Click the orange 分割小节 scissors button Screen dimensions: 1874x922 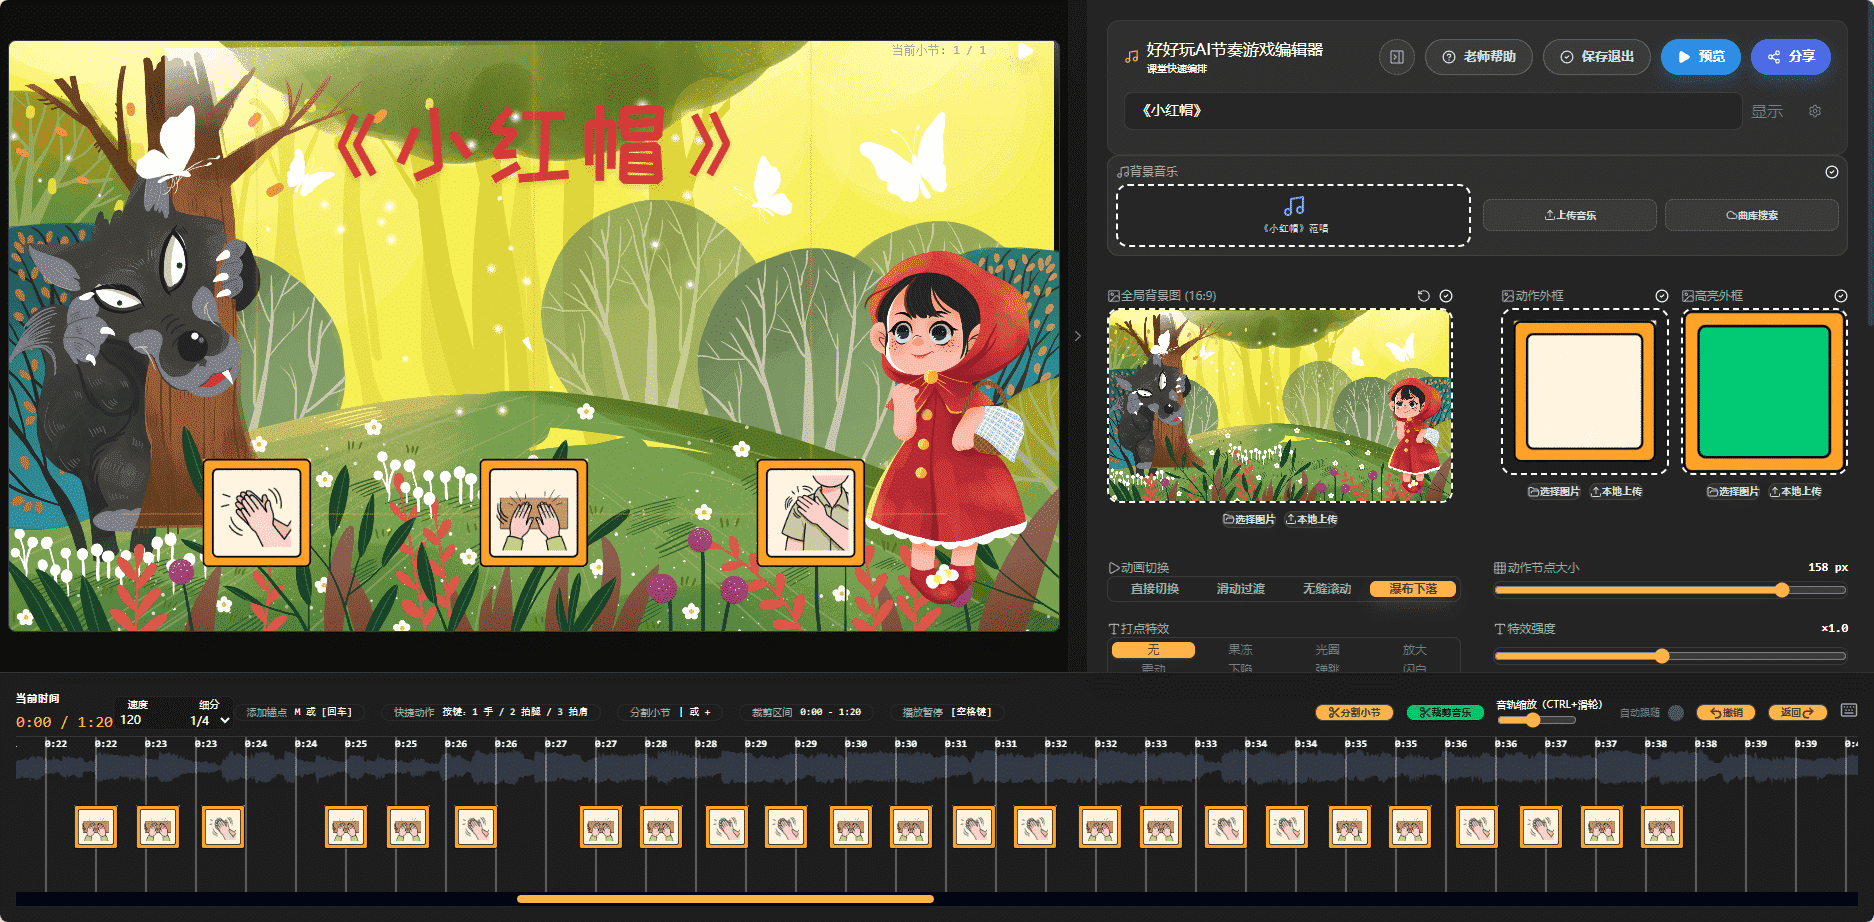pos(1355,713)
